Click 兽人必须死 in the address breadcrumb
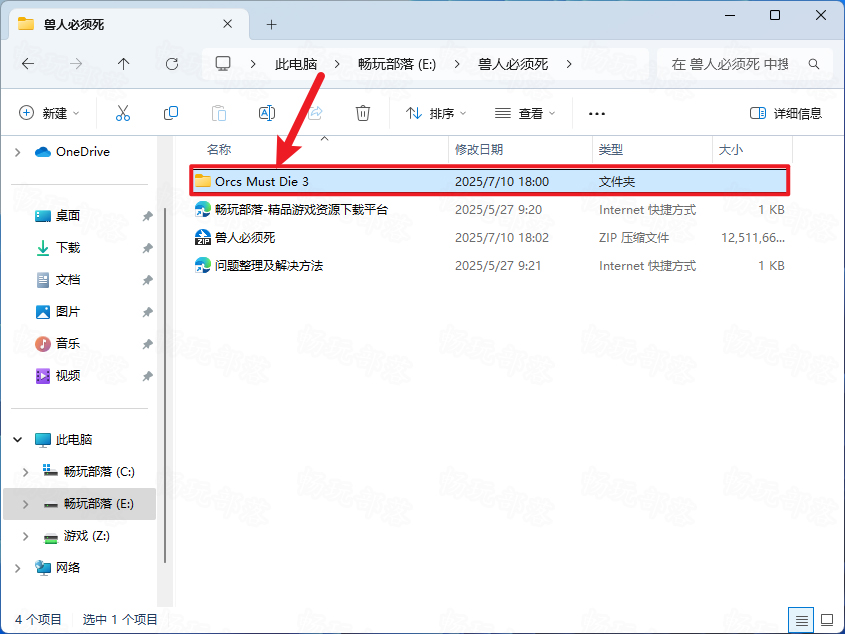 coord(513,64)
